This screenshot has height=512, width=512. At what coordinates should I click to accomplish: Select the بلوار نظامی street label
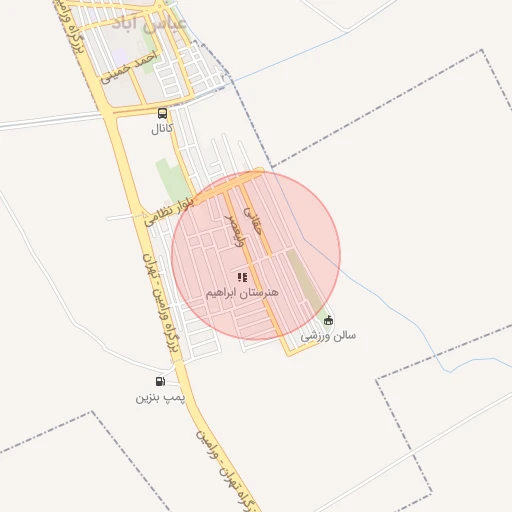point(169,211)
